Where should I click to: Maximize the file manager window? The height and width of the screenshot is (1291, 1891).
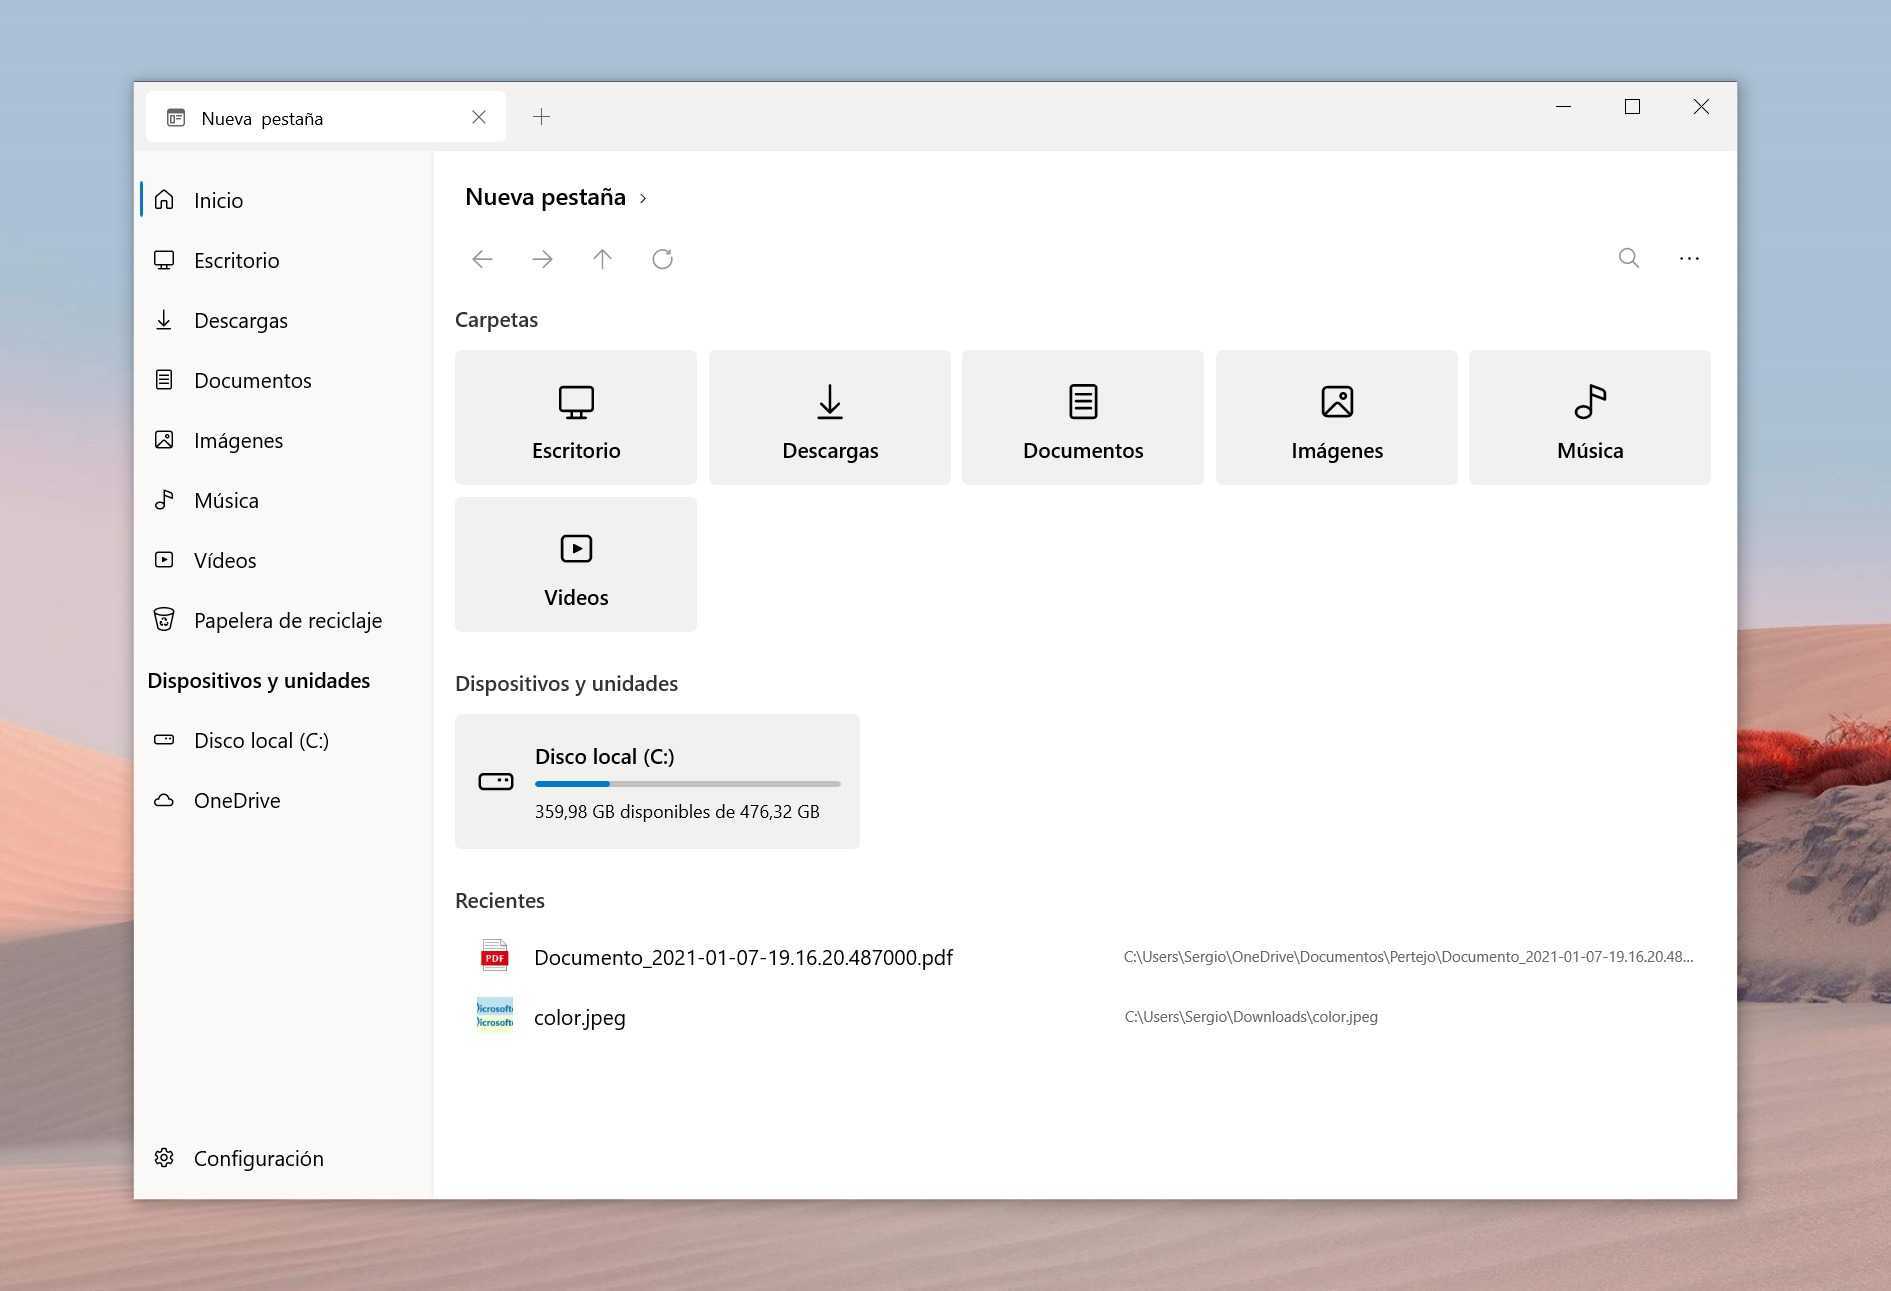coord(1632,106)
